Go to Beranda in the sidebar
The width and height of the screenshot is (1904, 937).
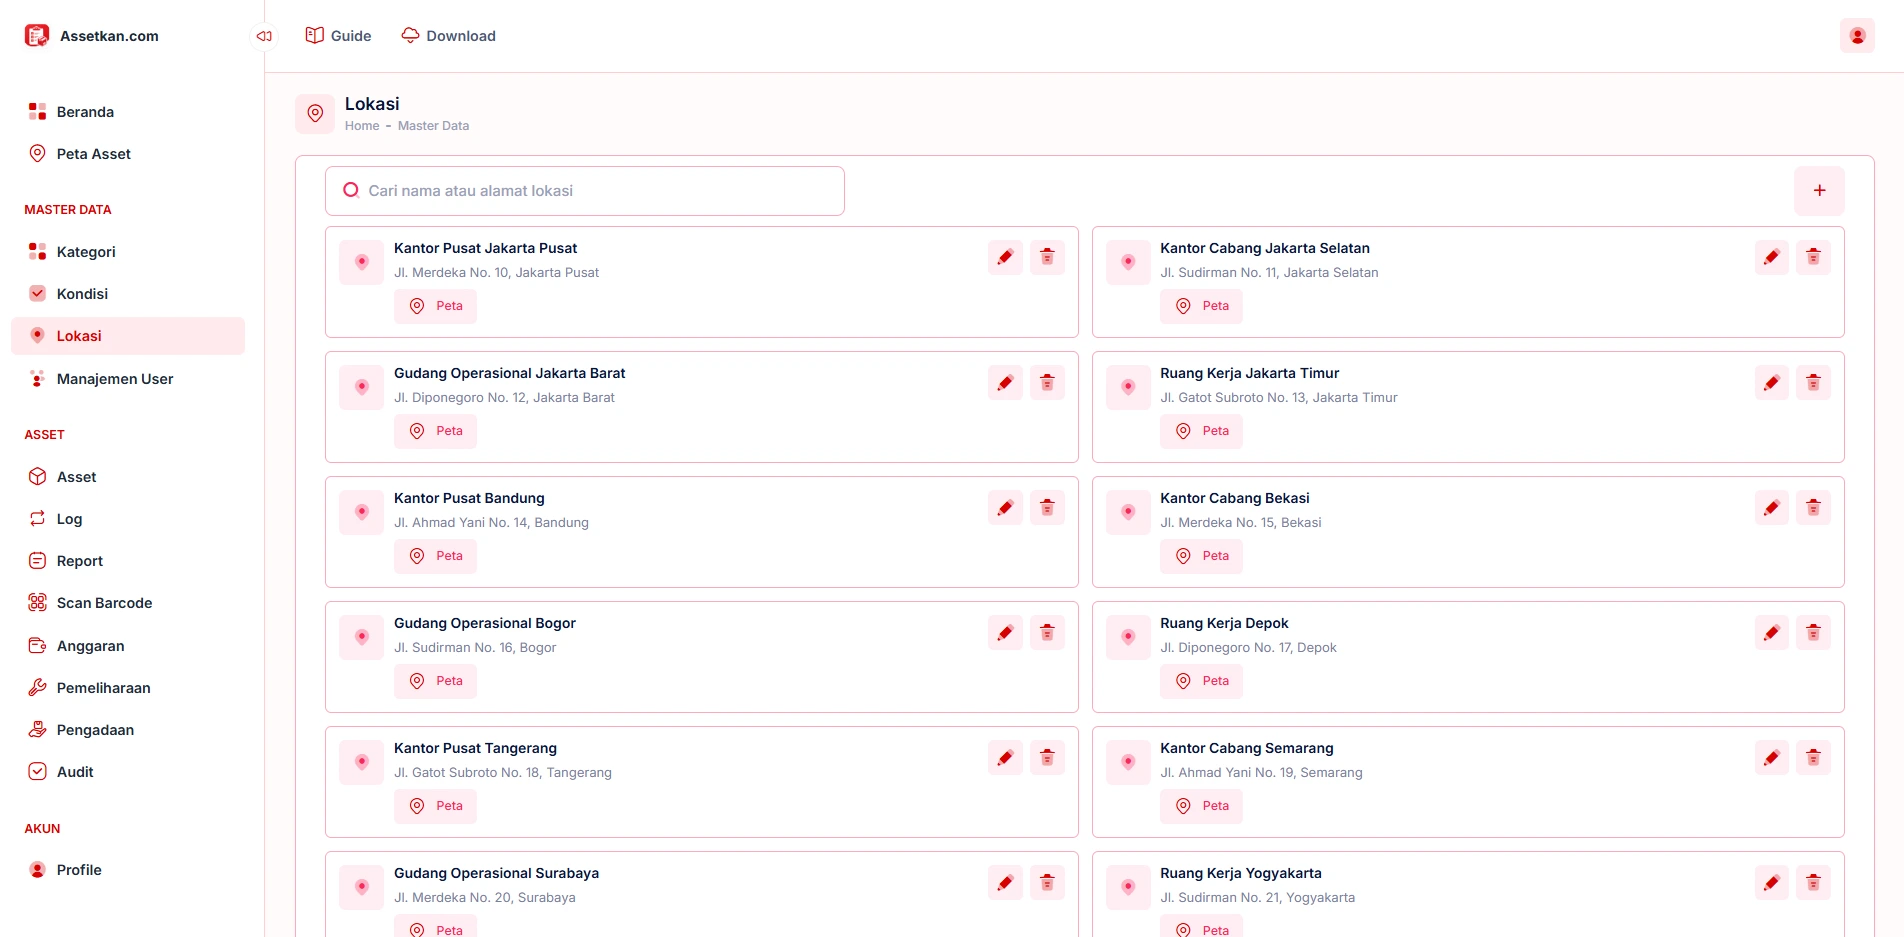coord(128,112)
